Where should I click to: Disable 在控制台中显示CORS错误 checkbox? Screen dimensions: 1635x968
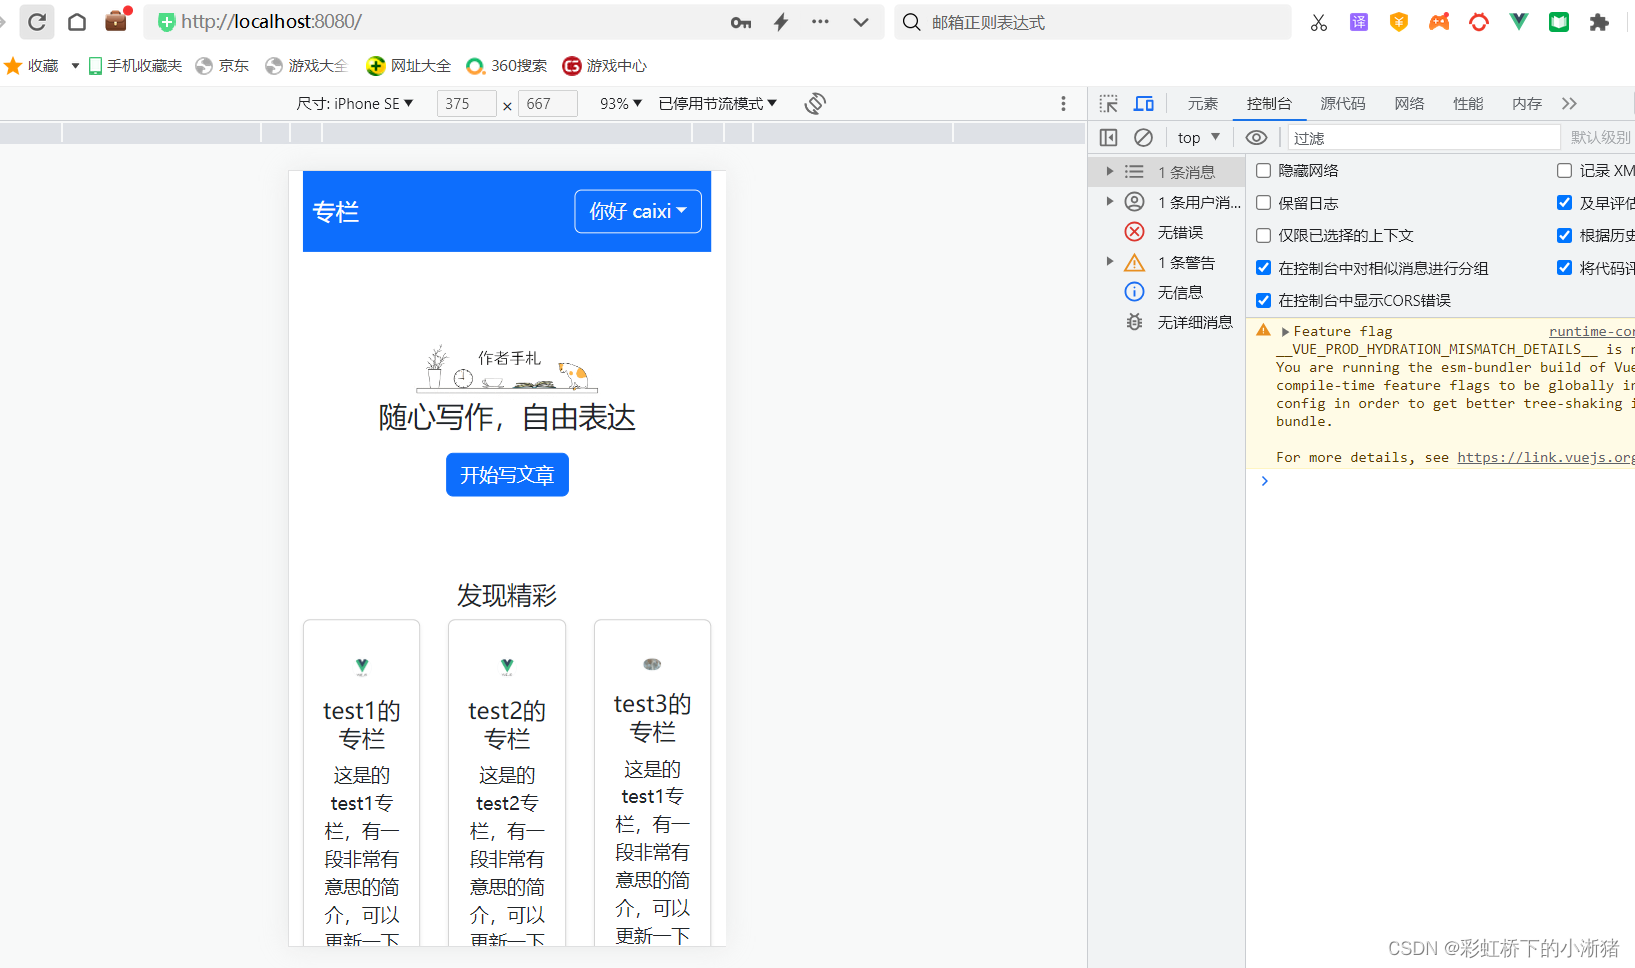pyautogui.click(x=1263, y=299)
